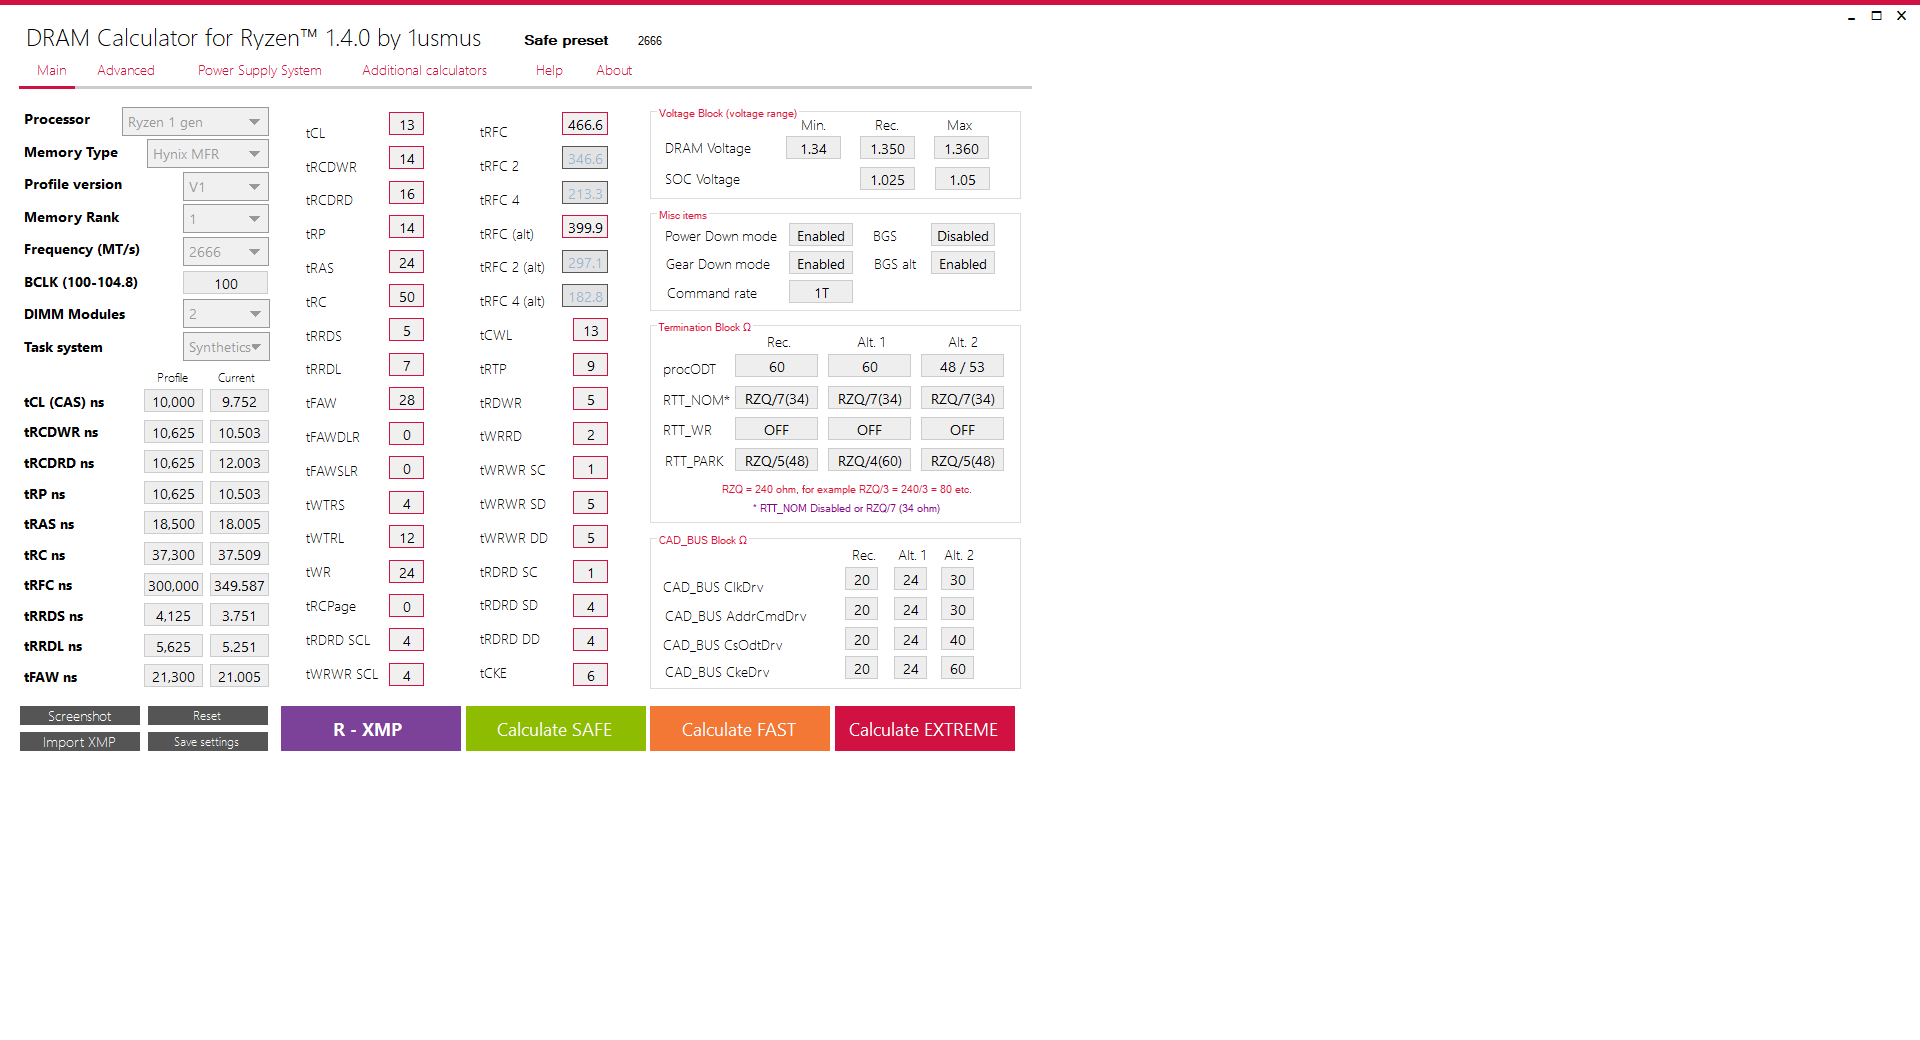
Task: Click the BGS Disabled value
Action: point(962,236)
